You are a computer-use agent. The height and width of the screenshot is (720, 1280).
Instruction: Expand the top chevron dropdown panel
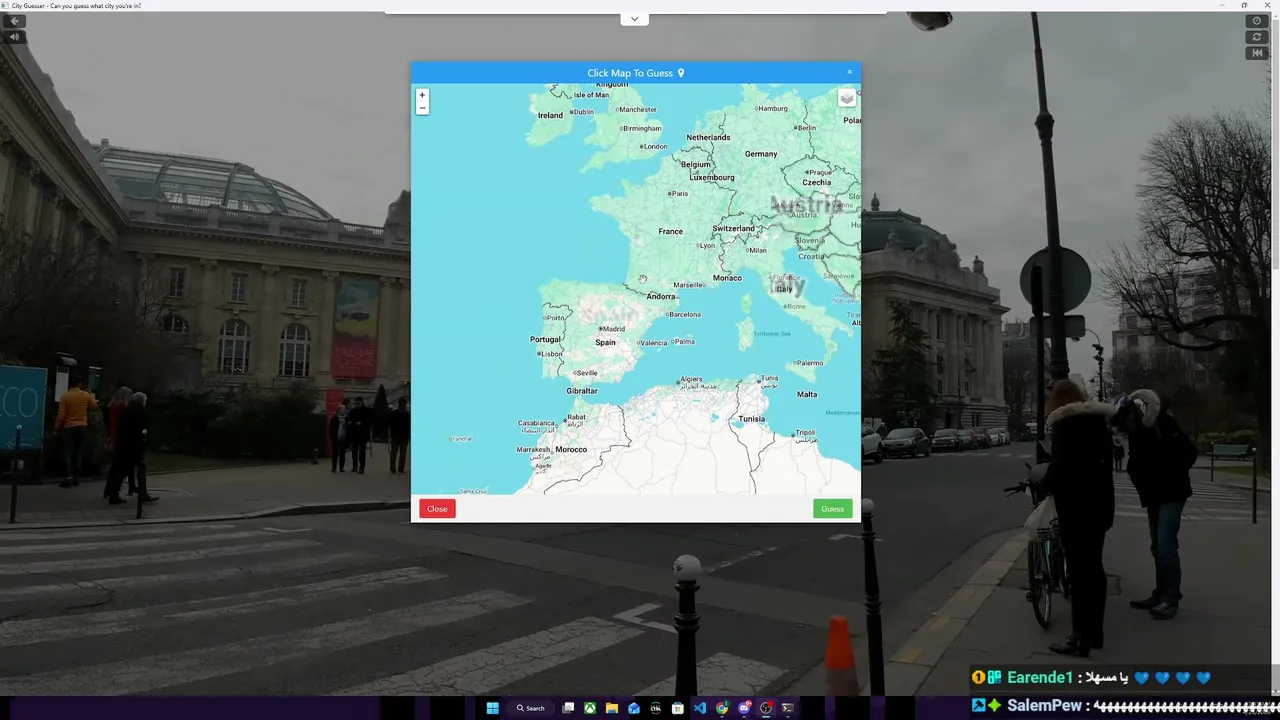(634, 19)
